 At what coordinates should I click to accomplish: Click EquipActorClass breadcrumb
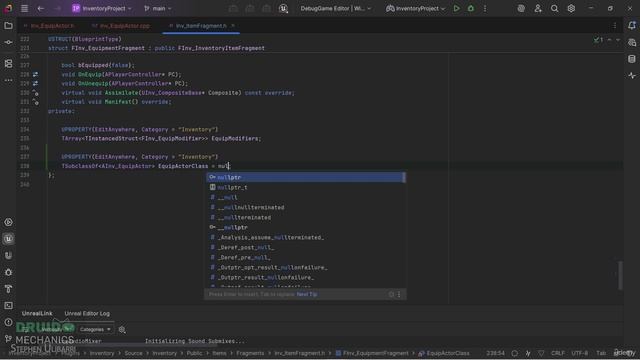tap(444, 353)
